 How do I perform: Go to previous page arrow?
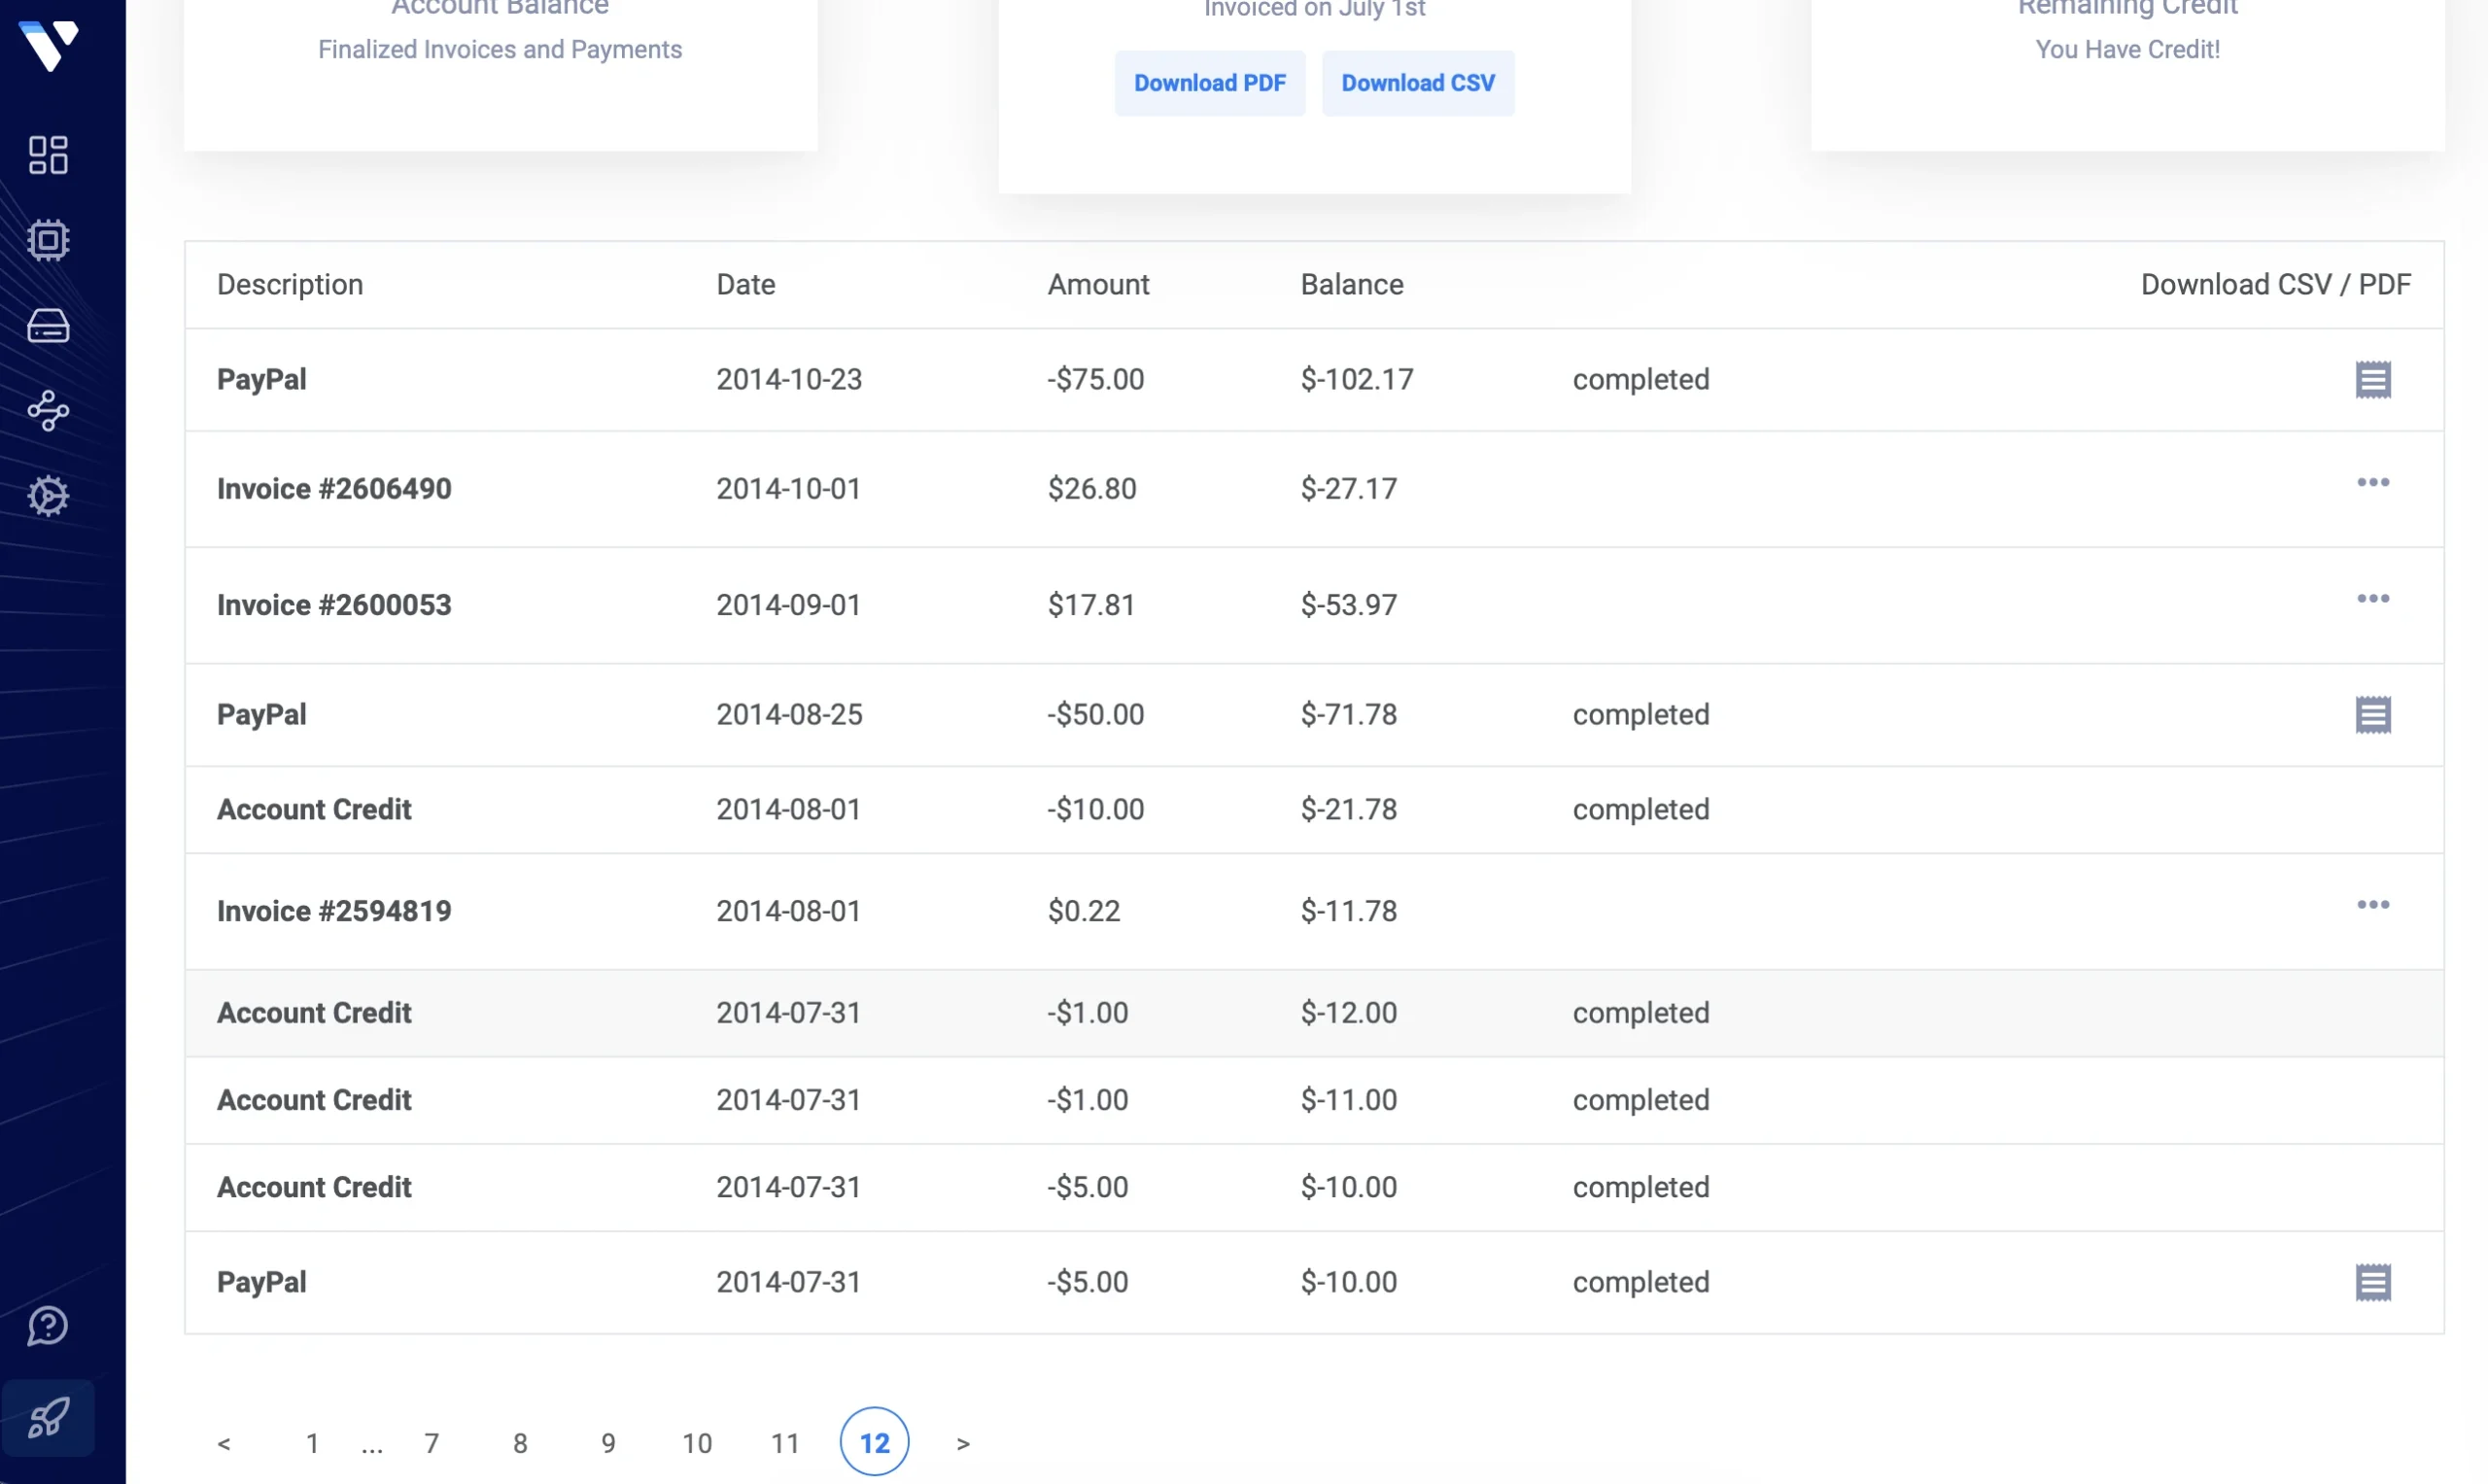pos(224,1443)
